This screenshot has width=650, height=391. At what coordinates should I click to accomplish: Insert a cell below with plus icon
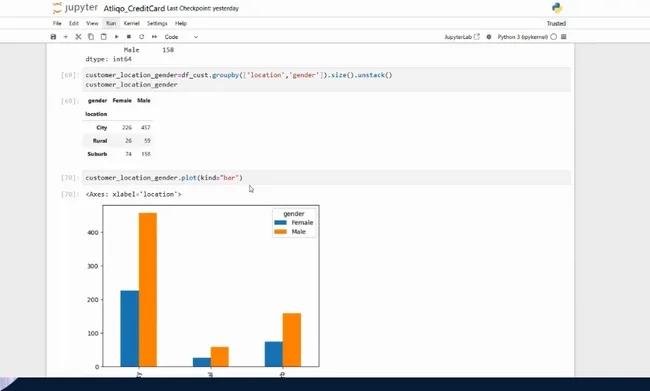65,37
